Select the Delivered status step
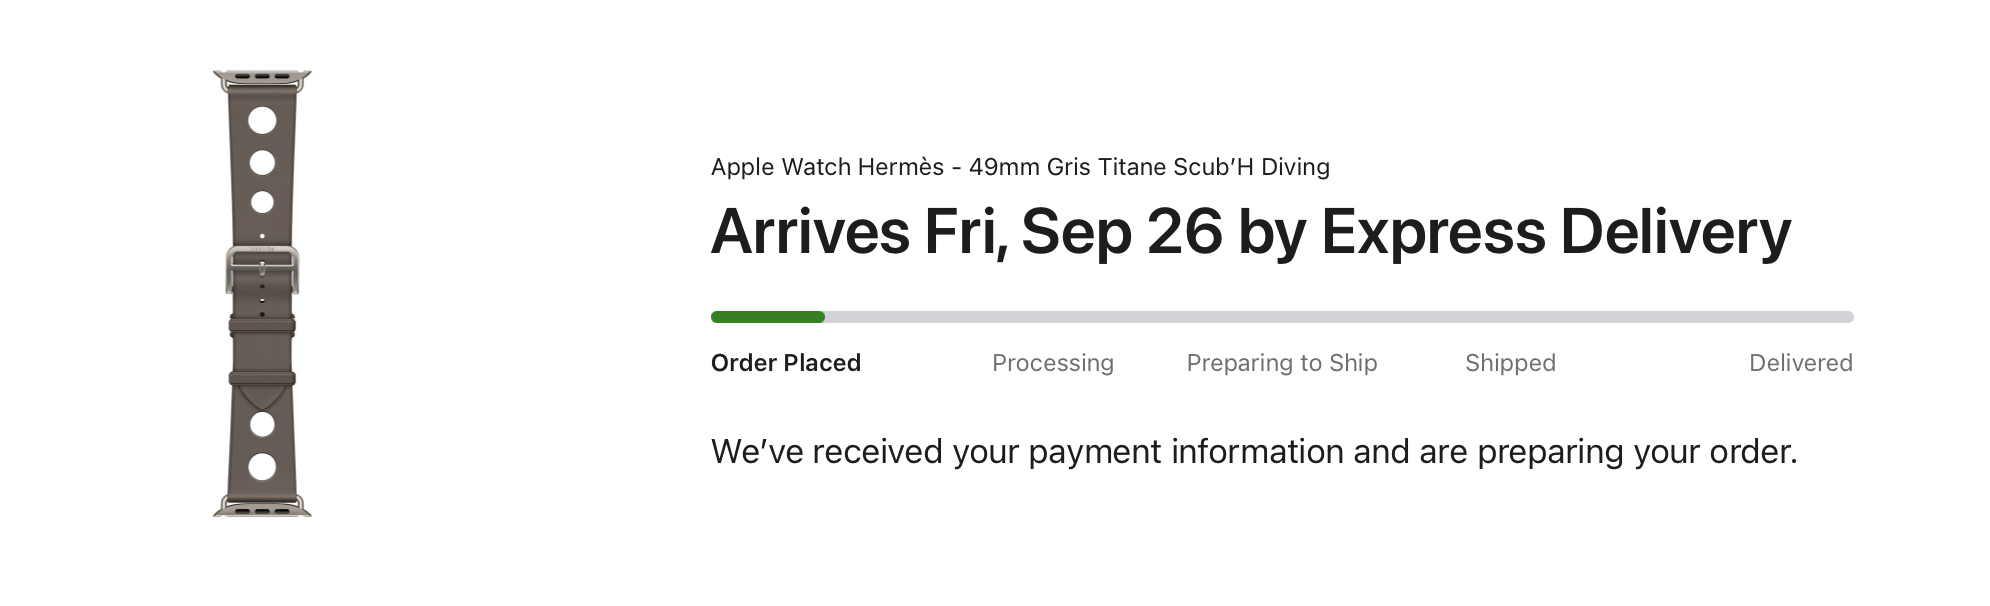This screenshot has height=606, width=1990. (x=1800, y=363)
